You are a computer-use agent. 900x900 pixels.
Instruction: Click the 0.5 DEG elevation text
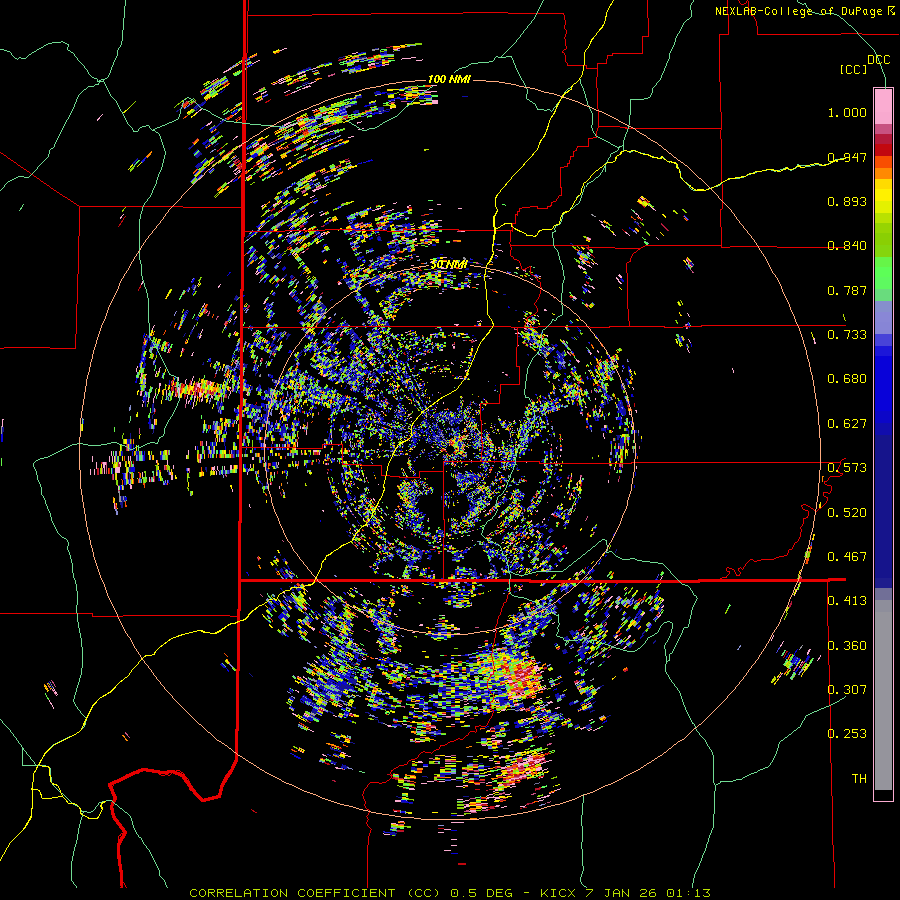[483, 893]
